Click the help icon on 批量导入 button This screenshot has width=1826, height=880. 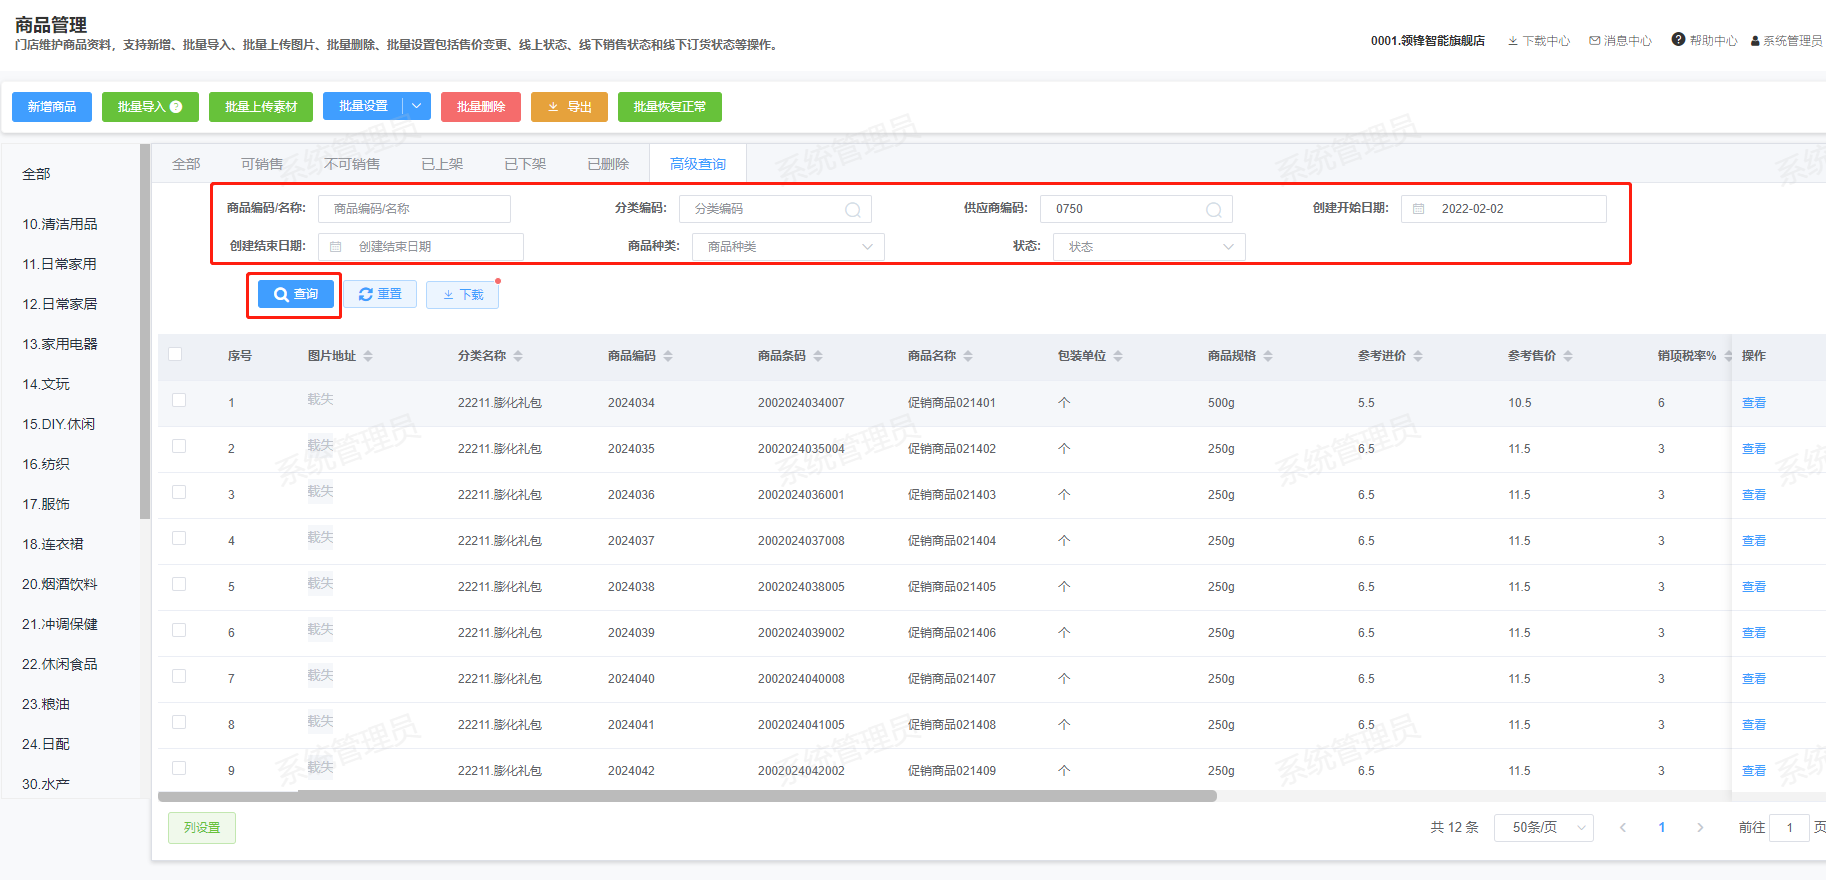(x=177, y=107)
